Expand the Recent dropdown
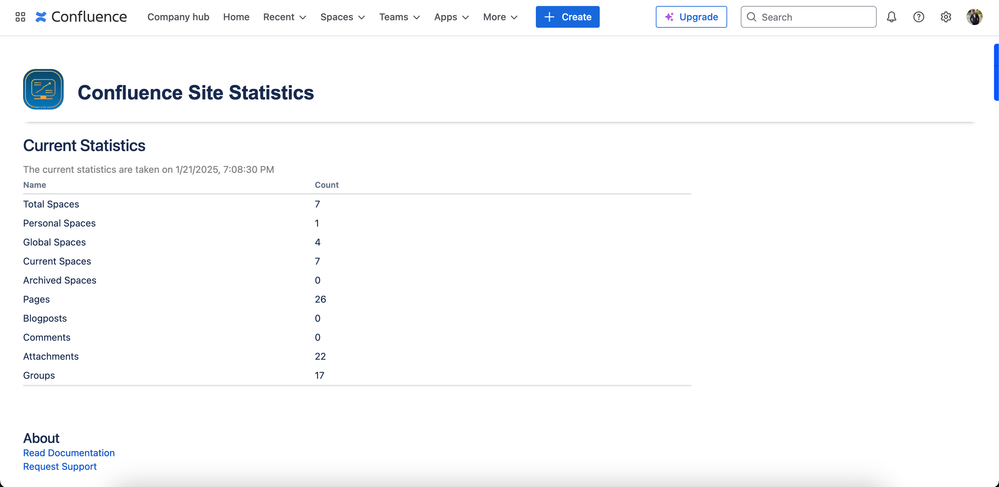Image resolution: width=999 pixels, height=487 pixels. (x=284, y=17)
